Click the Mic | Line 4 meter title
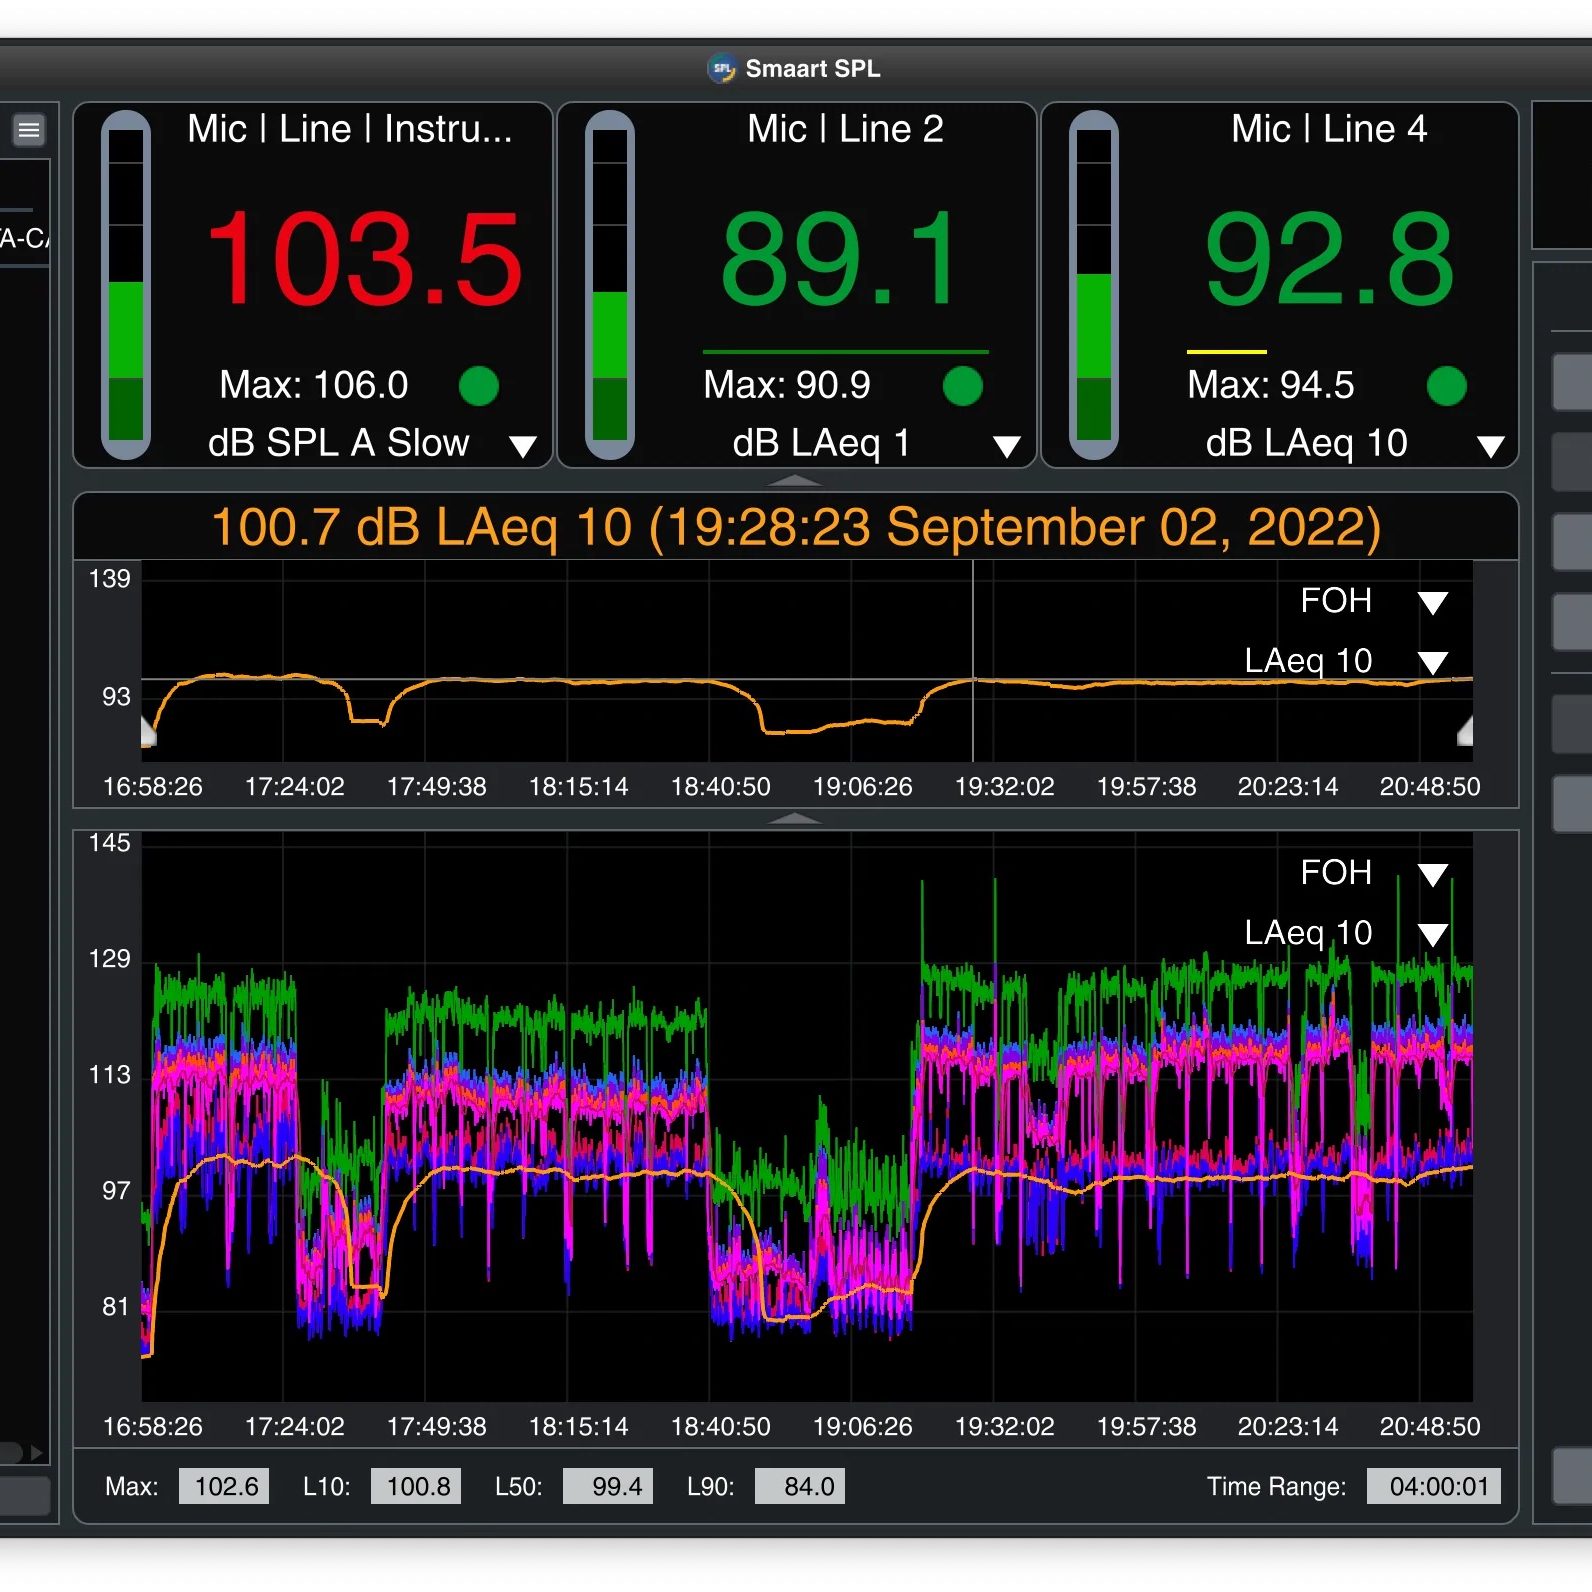1592x1592 pixels. (1328, 129)
